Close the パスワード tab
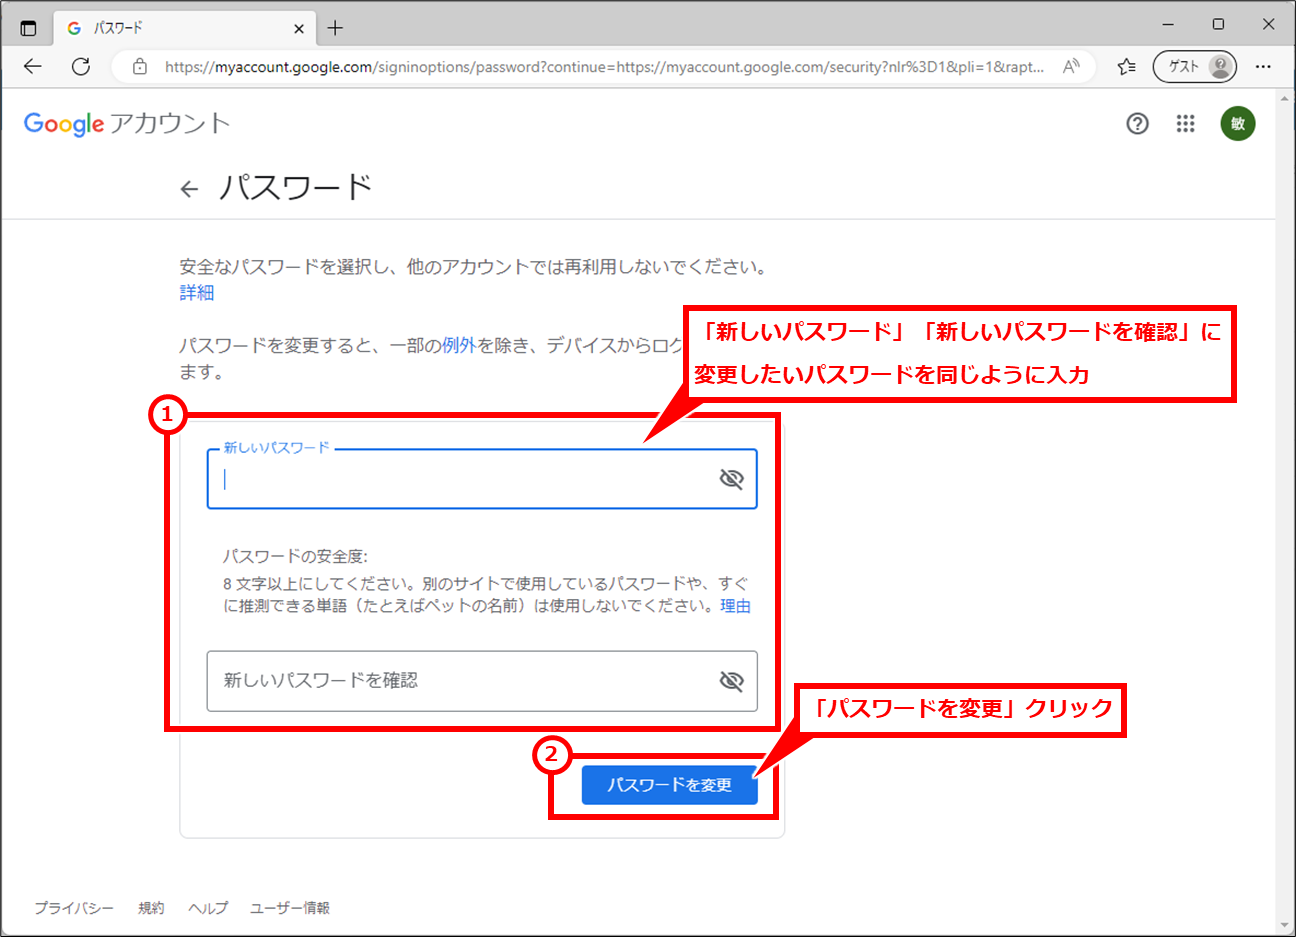Screen dimensions: 1296x937 tap(299, 29)
